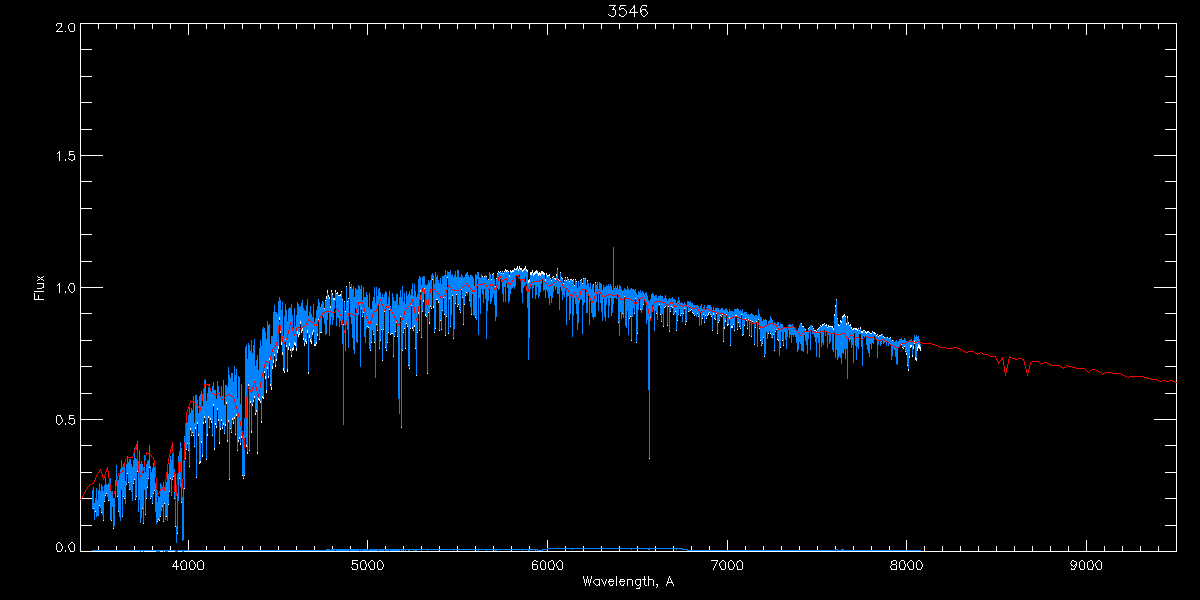Click the 0.0 flux tick label
The image size is (1200, 600).
64,547
